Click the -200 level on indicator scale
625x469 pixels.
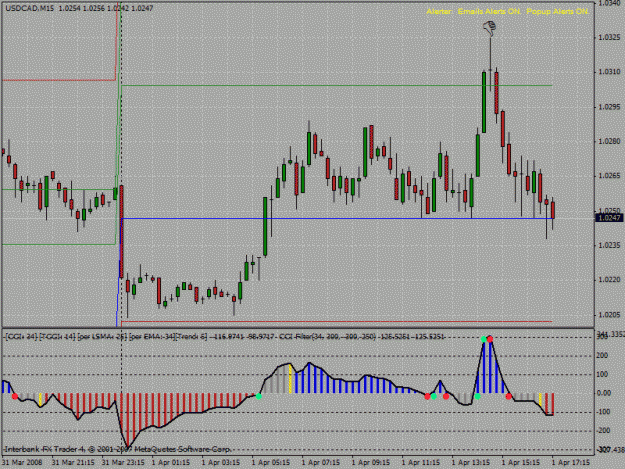pyautogui.click(x=603, y=431)
